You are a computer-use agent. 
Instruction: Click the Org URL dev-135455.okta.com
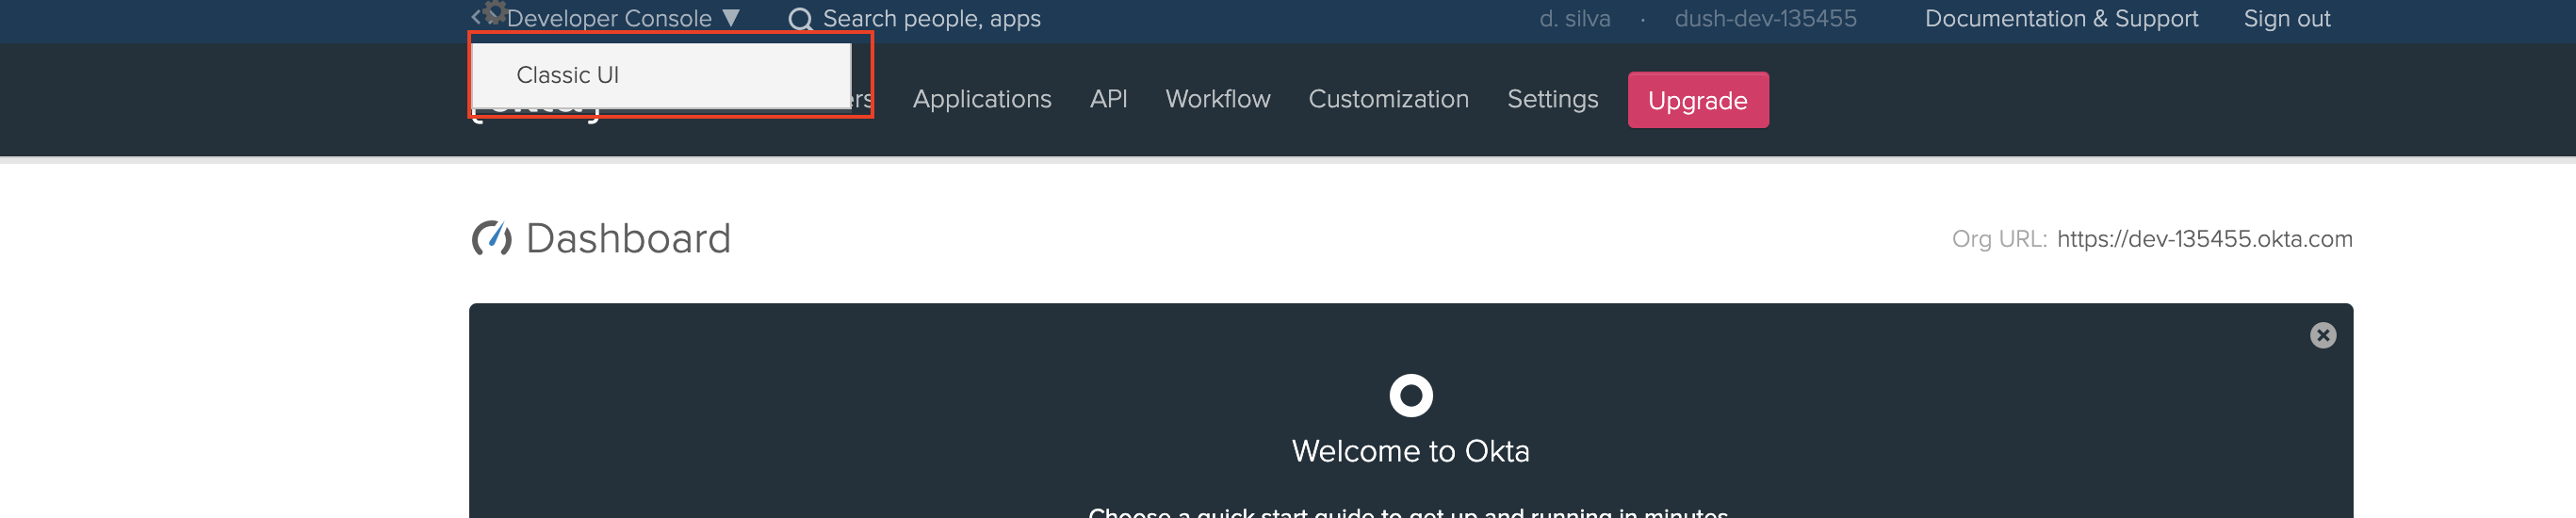pyautogui.click(x=2204, y=239)
